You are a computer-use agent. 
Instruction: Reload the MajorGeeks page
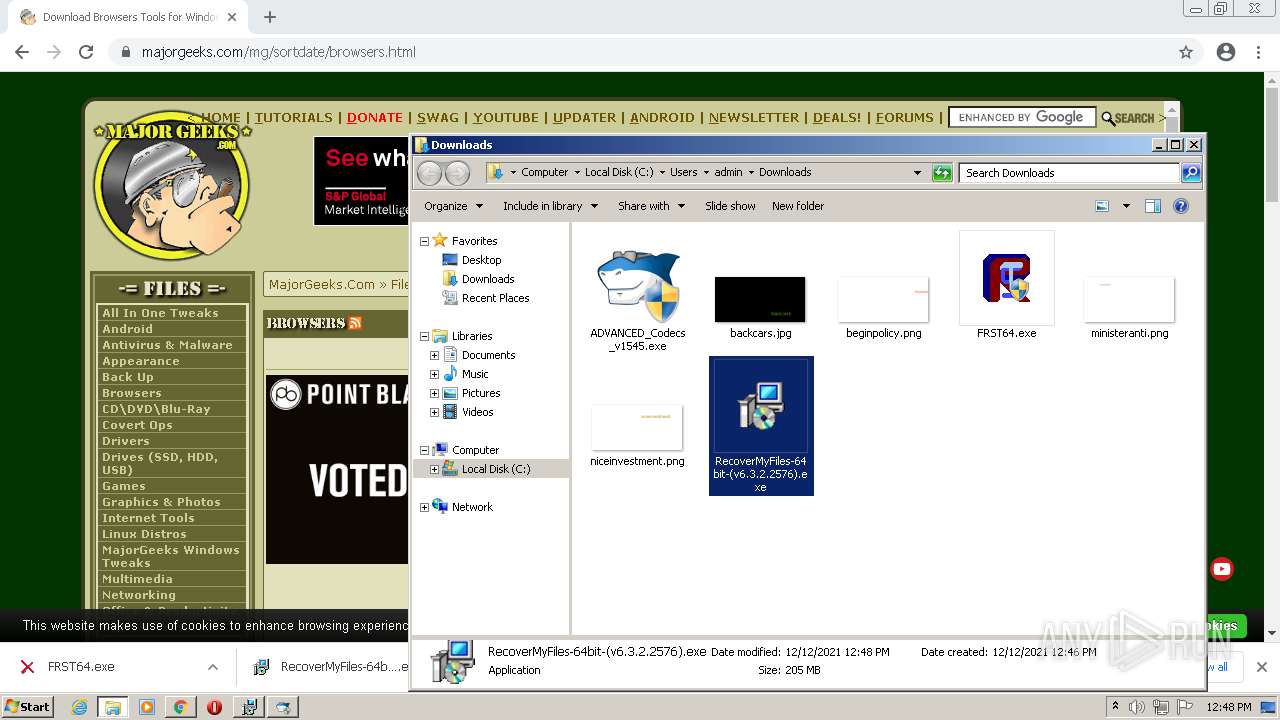[x=86, y=52]
